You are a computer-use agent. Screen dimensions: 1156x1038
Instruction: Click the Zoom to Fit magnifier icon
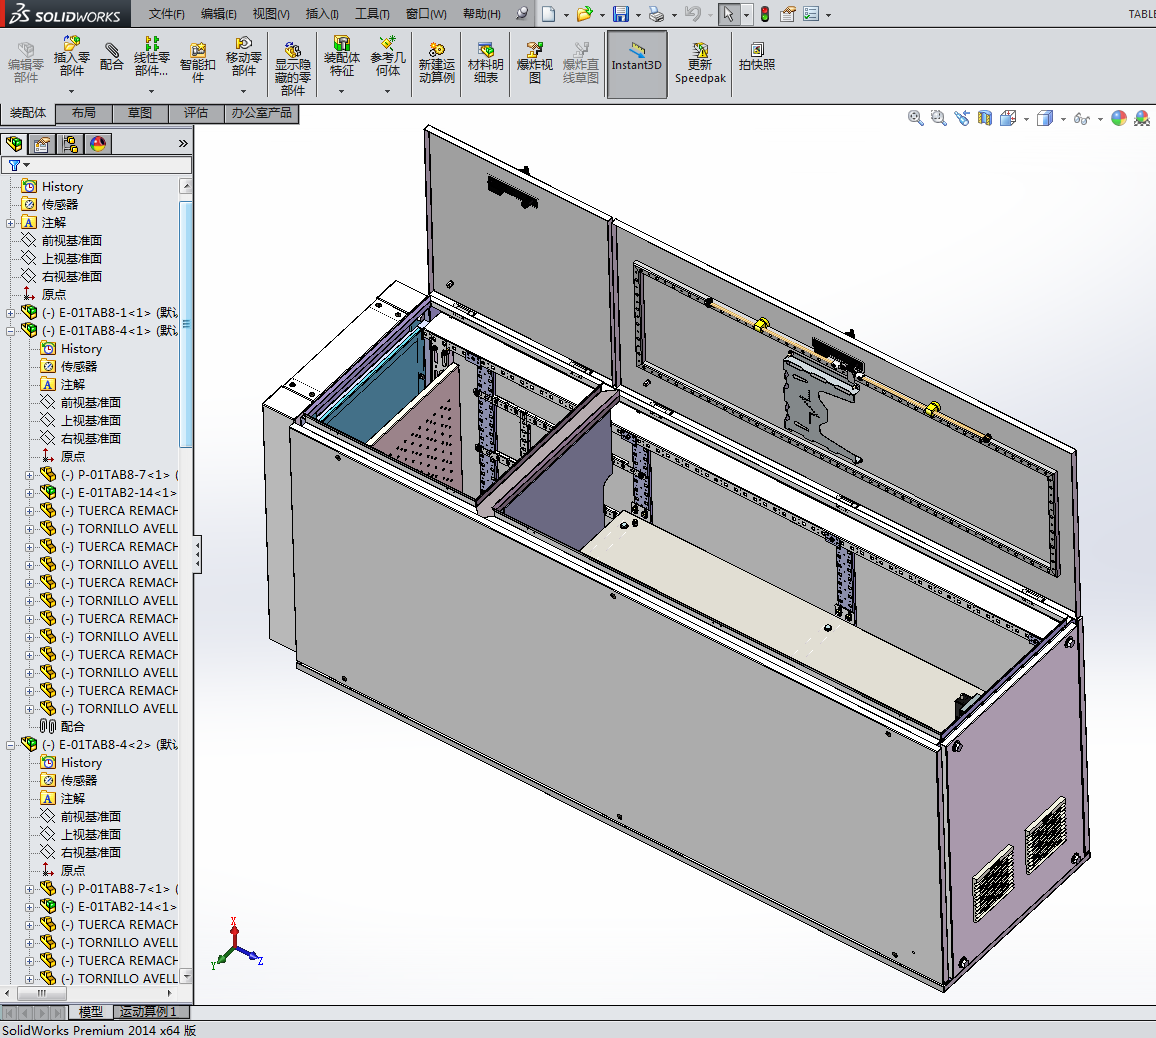(915, 118)
